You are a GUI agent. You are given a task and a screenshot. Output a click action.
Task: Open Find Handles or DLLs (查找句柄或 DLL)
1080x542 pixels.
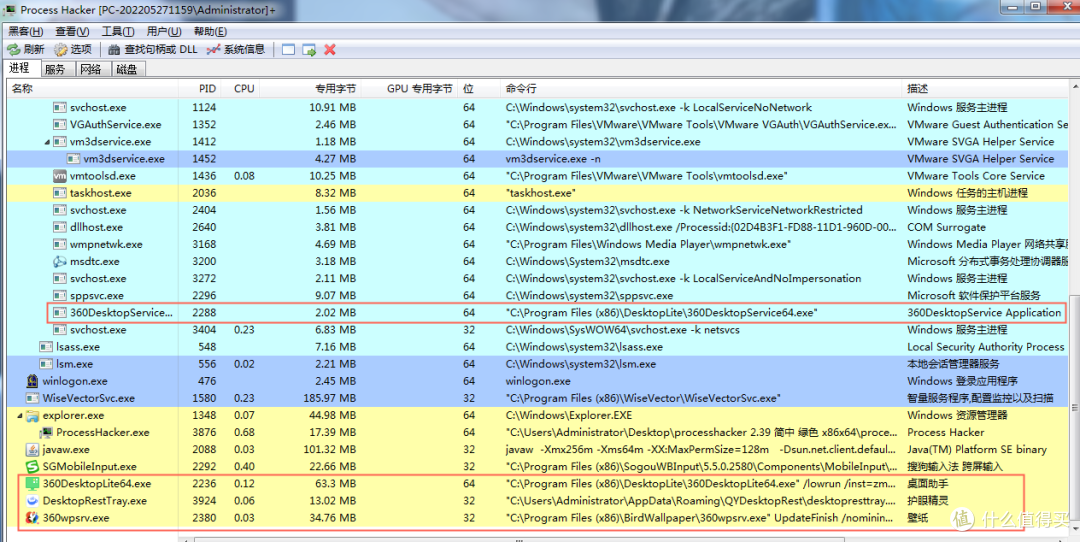[x=152, y=50]
